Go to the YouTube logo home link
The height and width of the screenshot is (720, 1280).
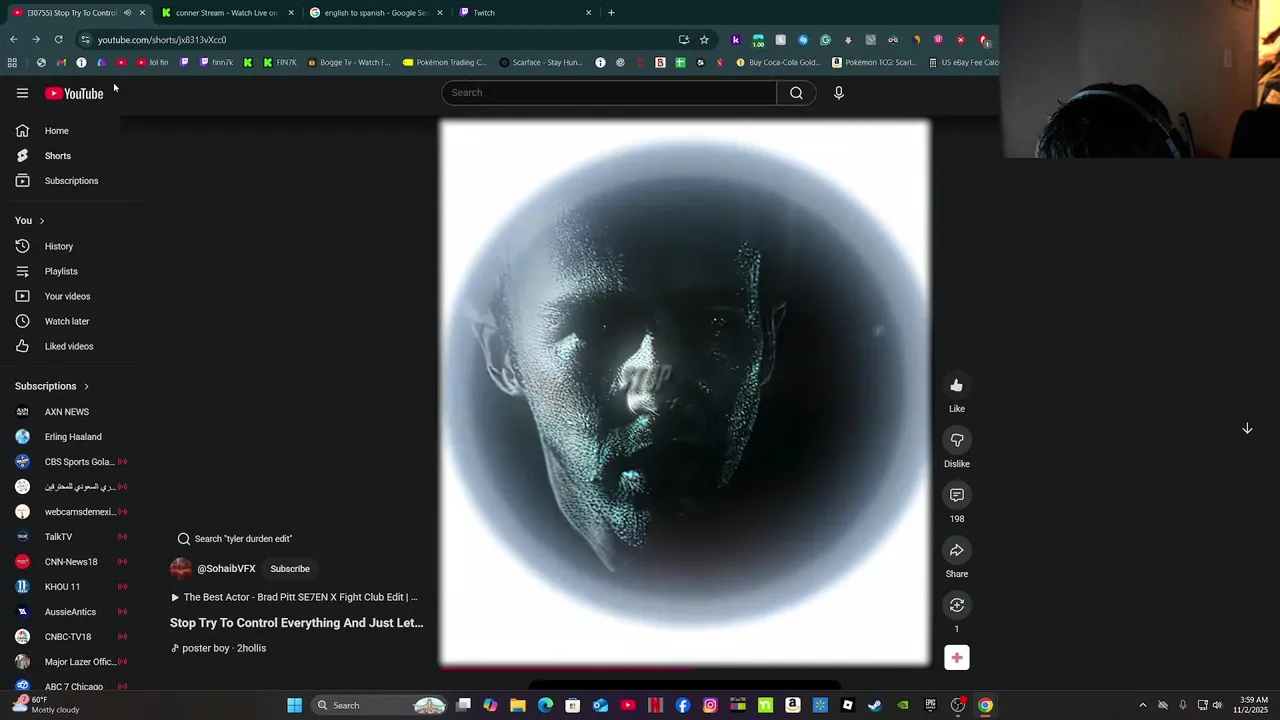pyautogui.click(x=74, y=93)
